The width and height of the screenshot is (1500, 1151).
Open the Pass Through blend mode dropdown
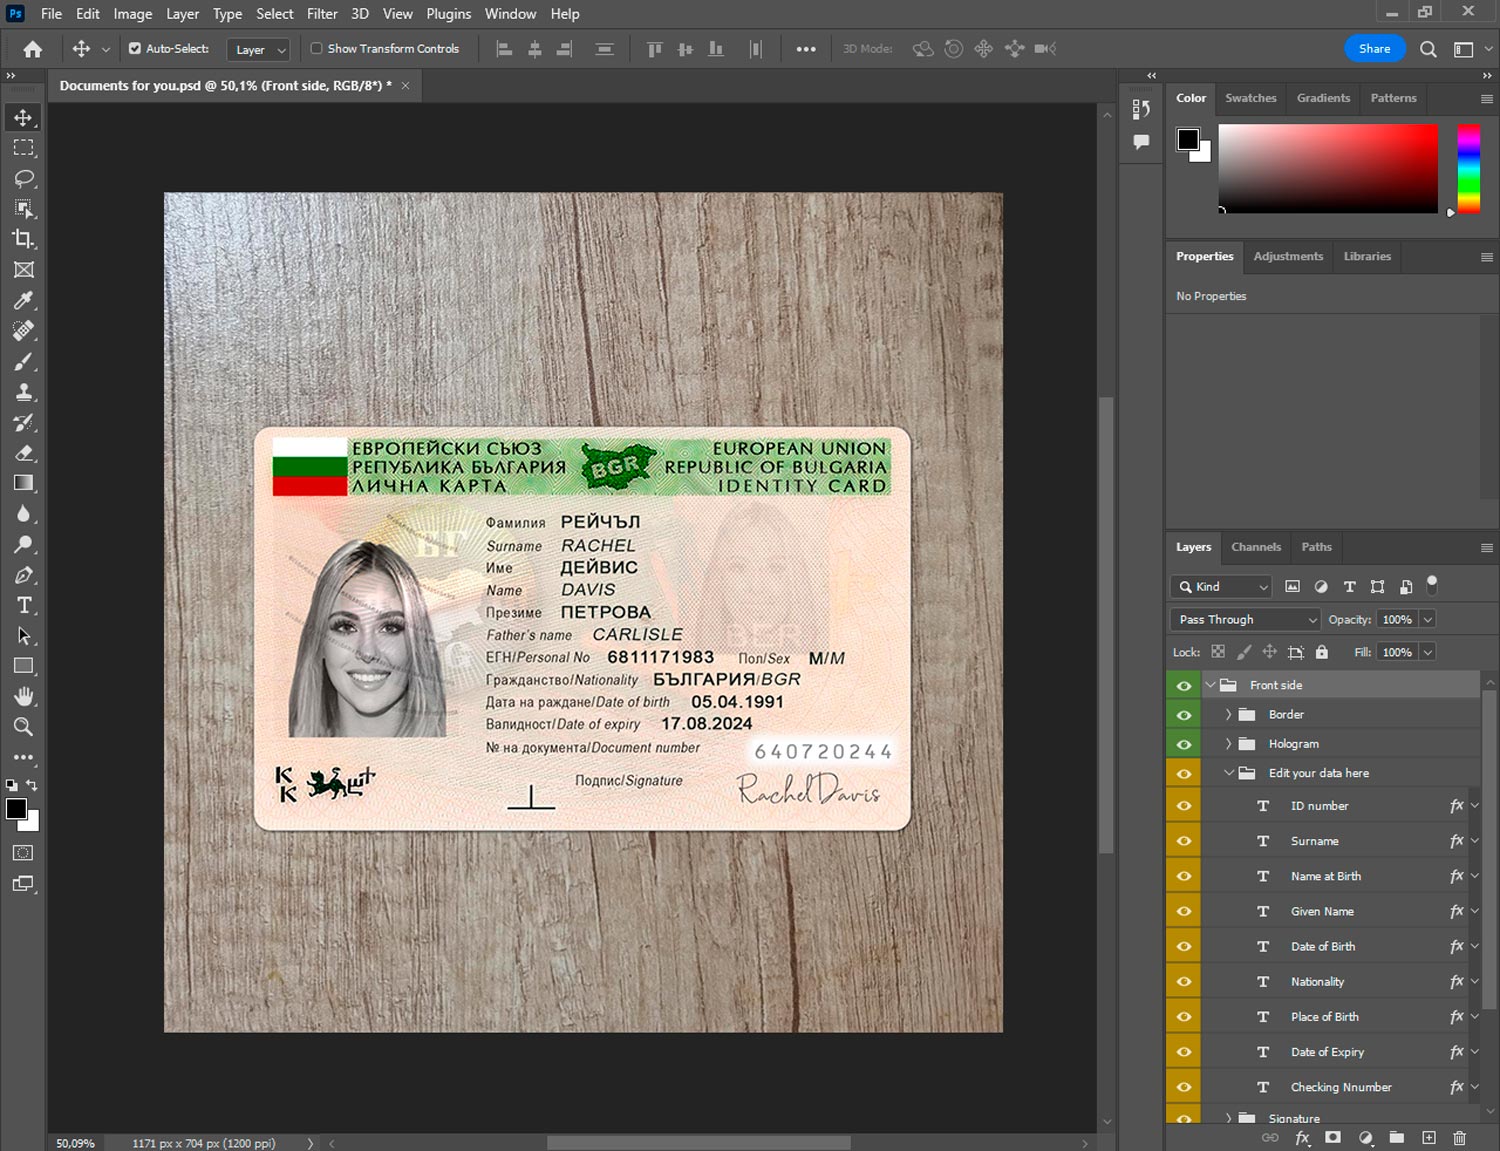(1245, 620)
